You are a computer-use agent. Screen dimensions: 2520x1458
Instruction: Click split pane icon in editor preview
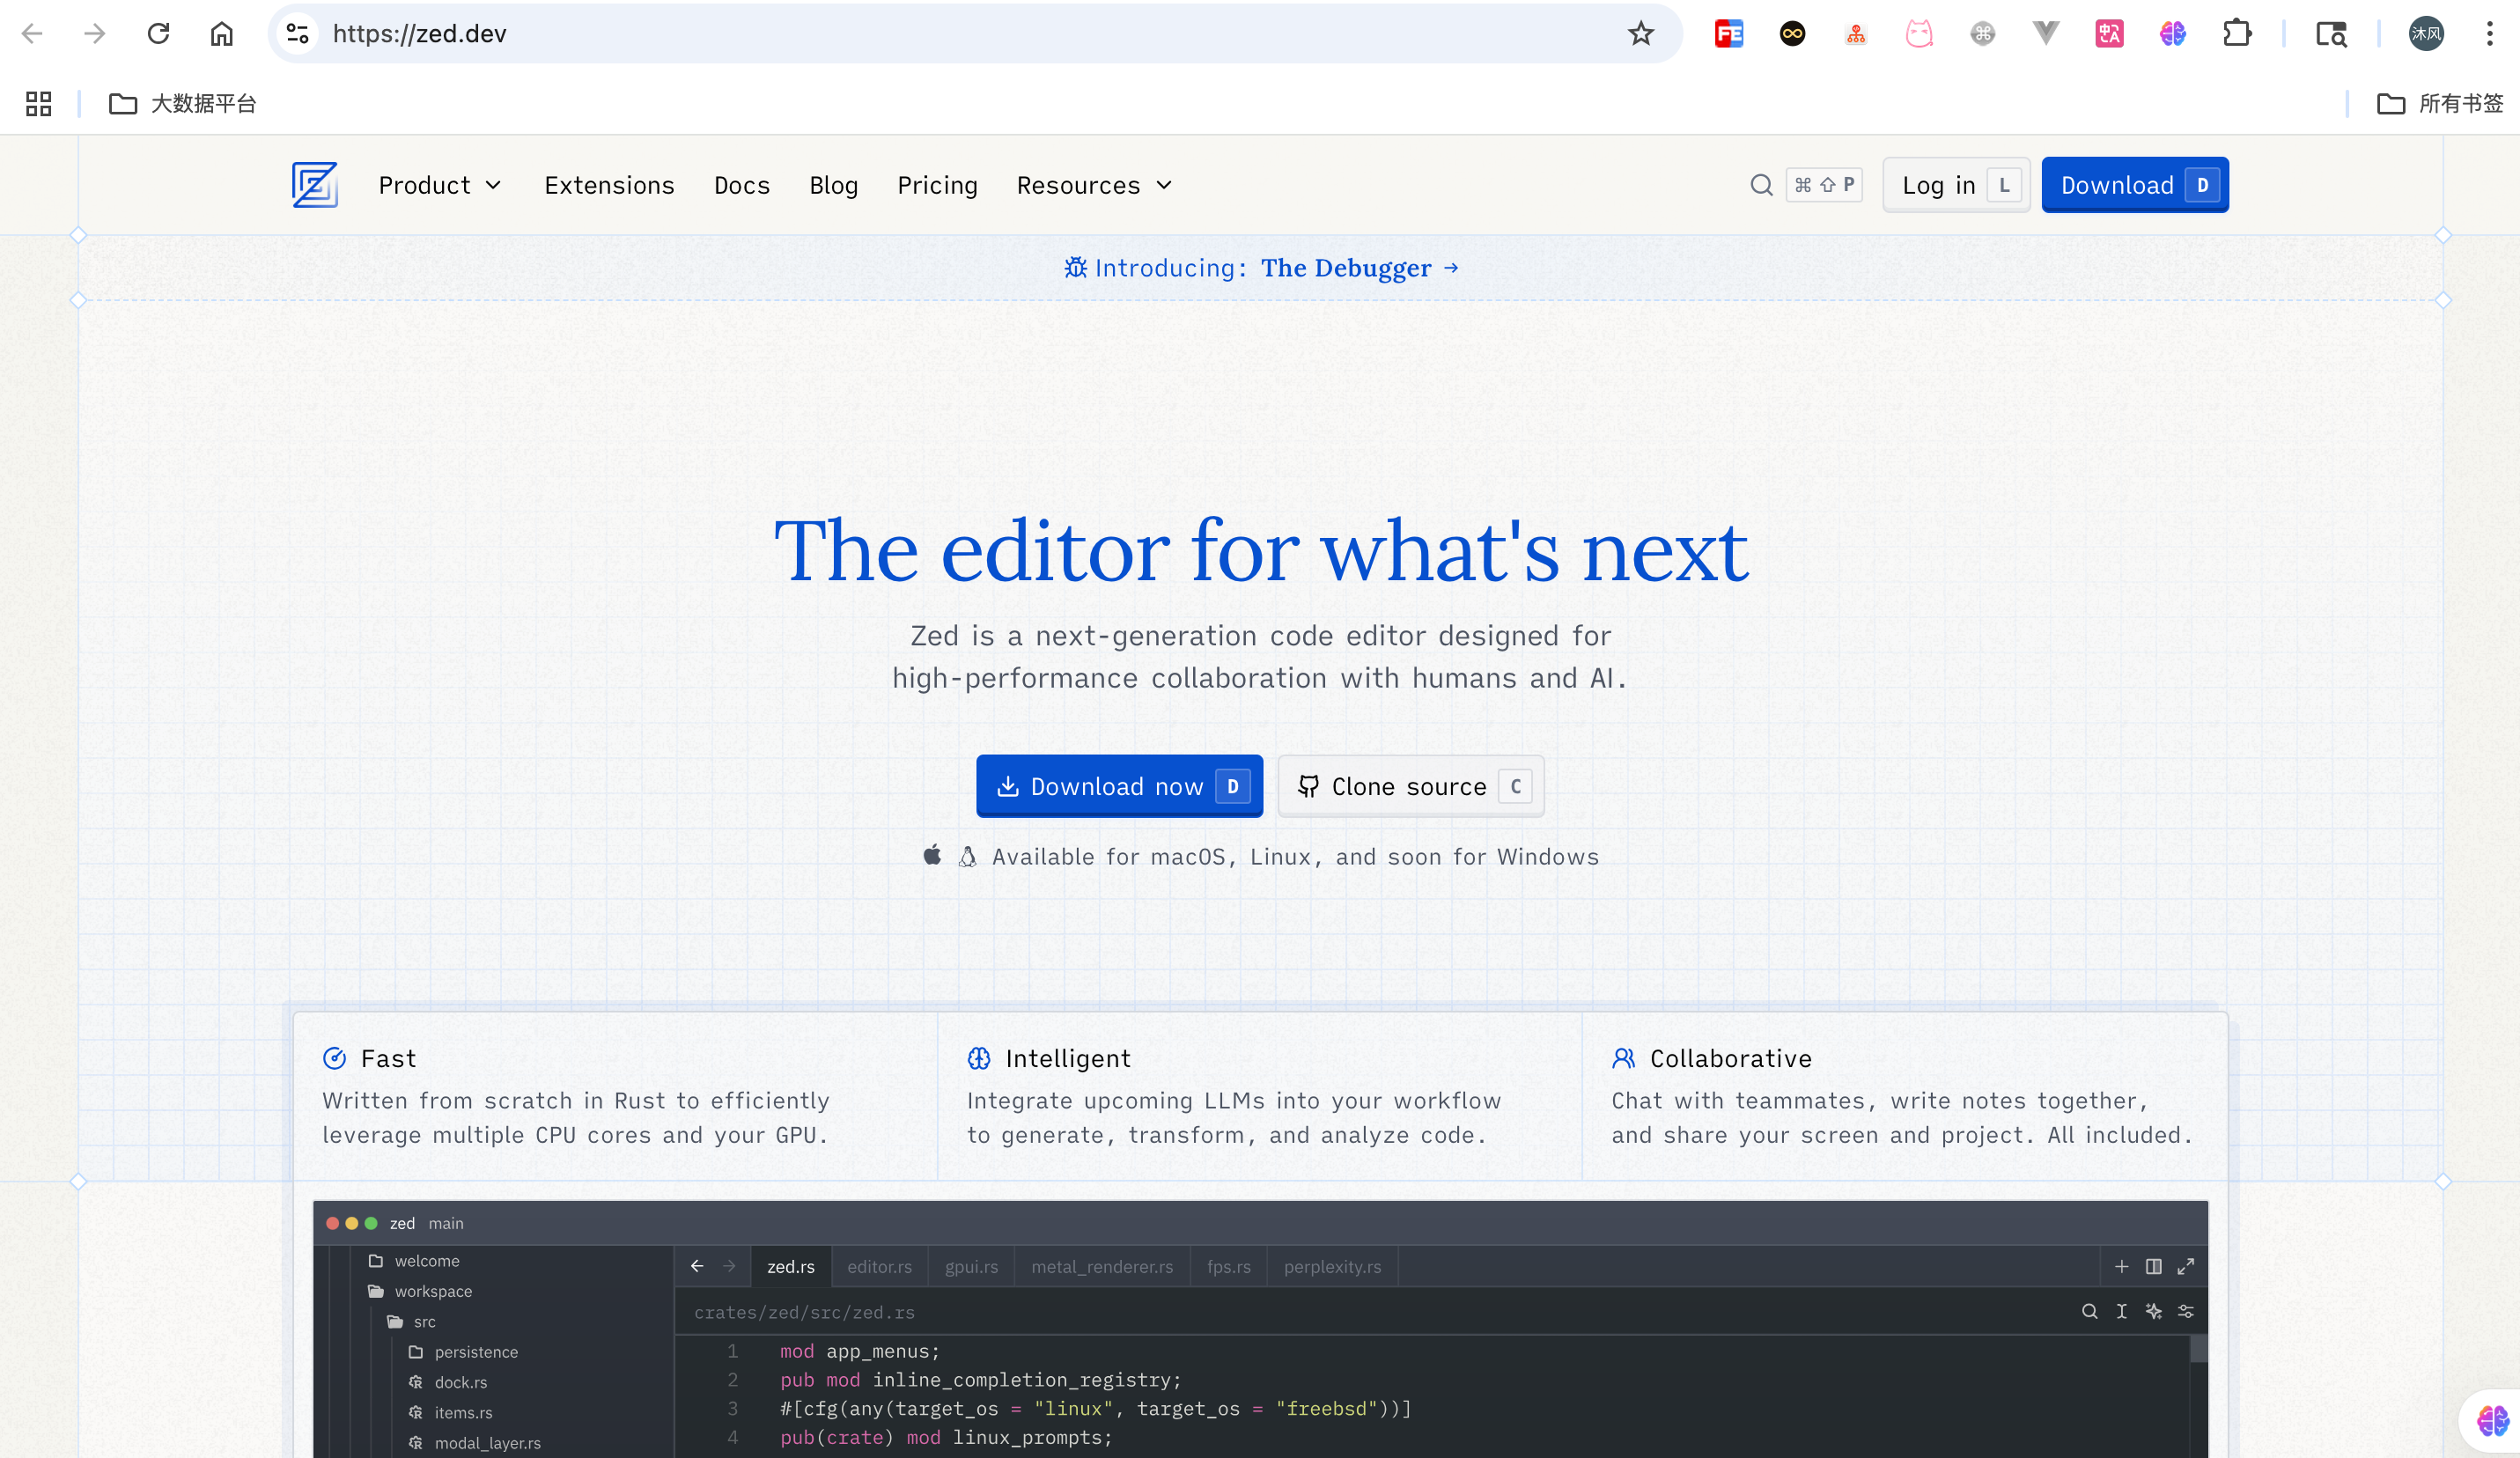tap(2153, 1266)
